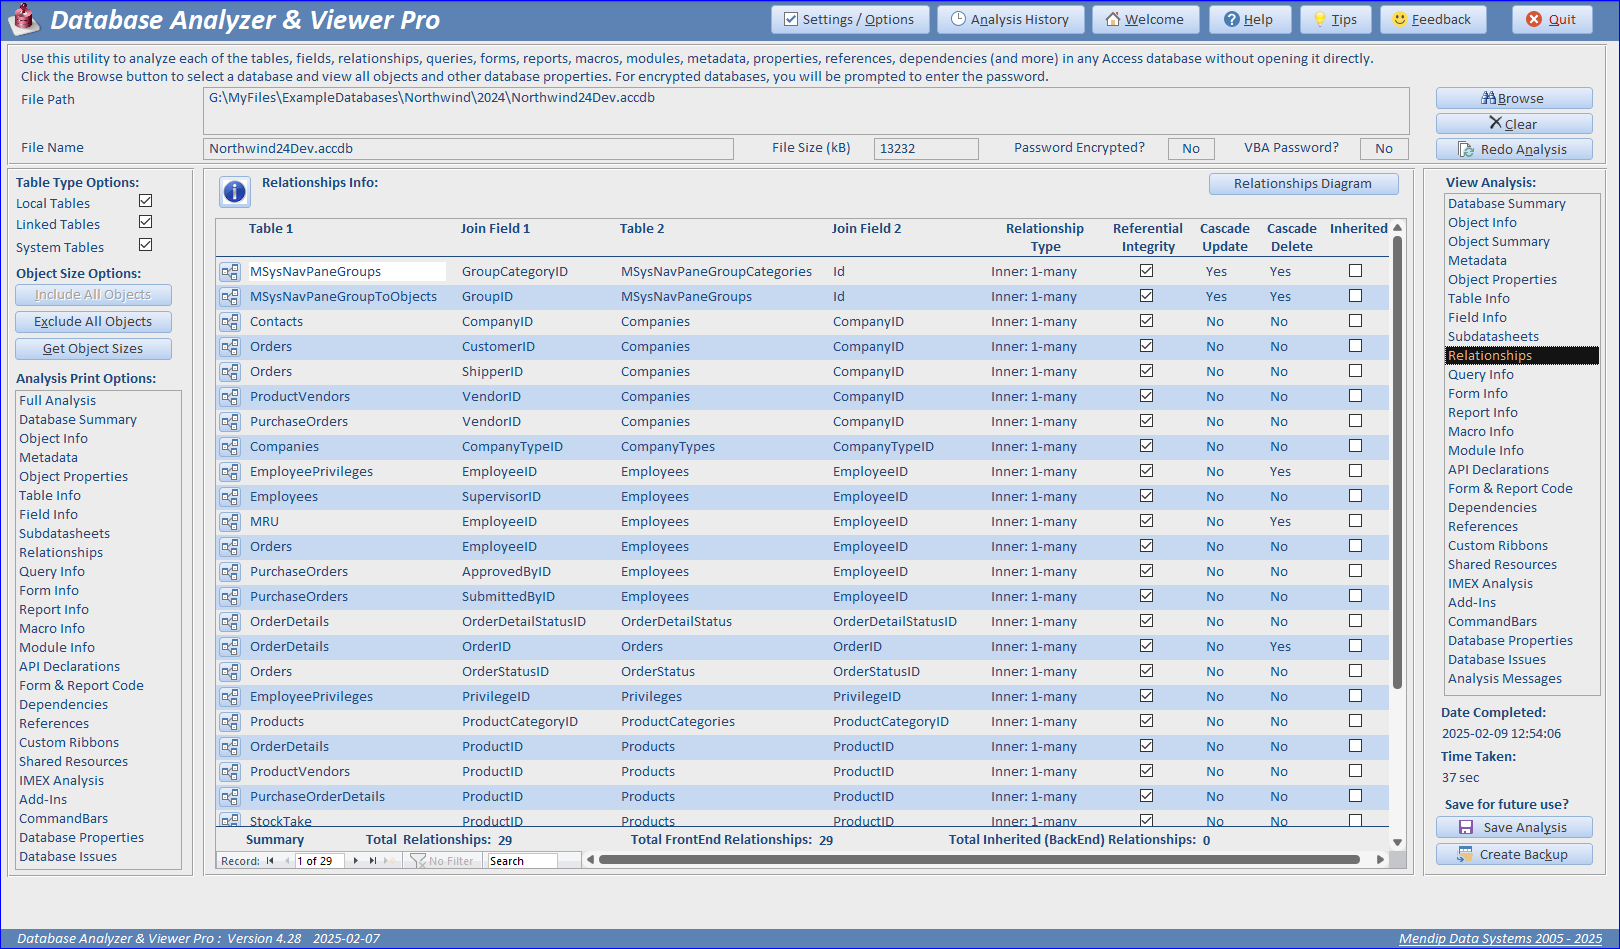
Task: Select Full Analysis in print options list
Action: point(58,400)
